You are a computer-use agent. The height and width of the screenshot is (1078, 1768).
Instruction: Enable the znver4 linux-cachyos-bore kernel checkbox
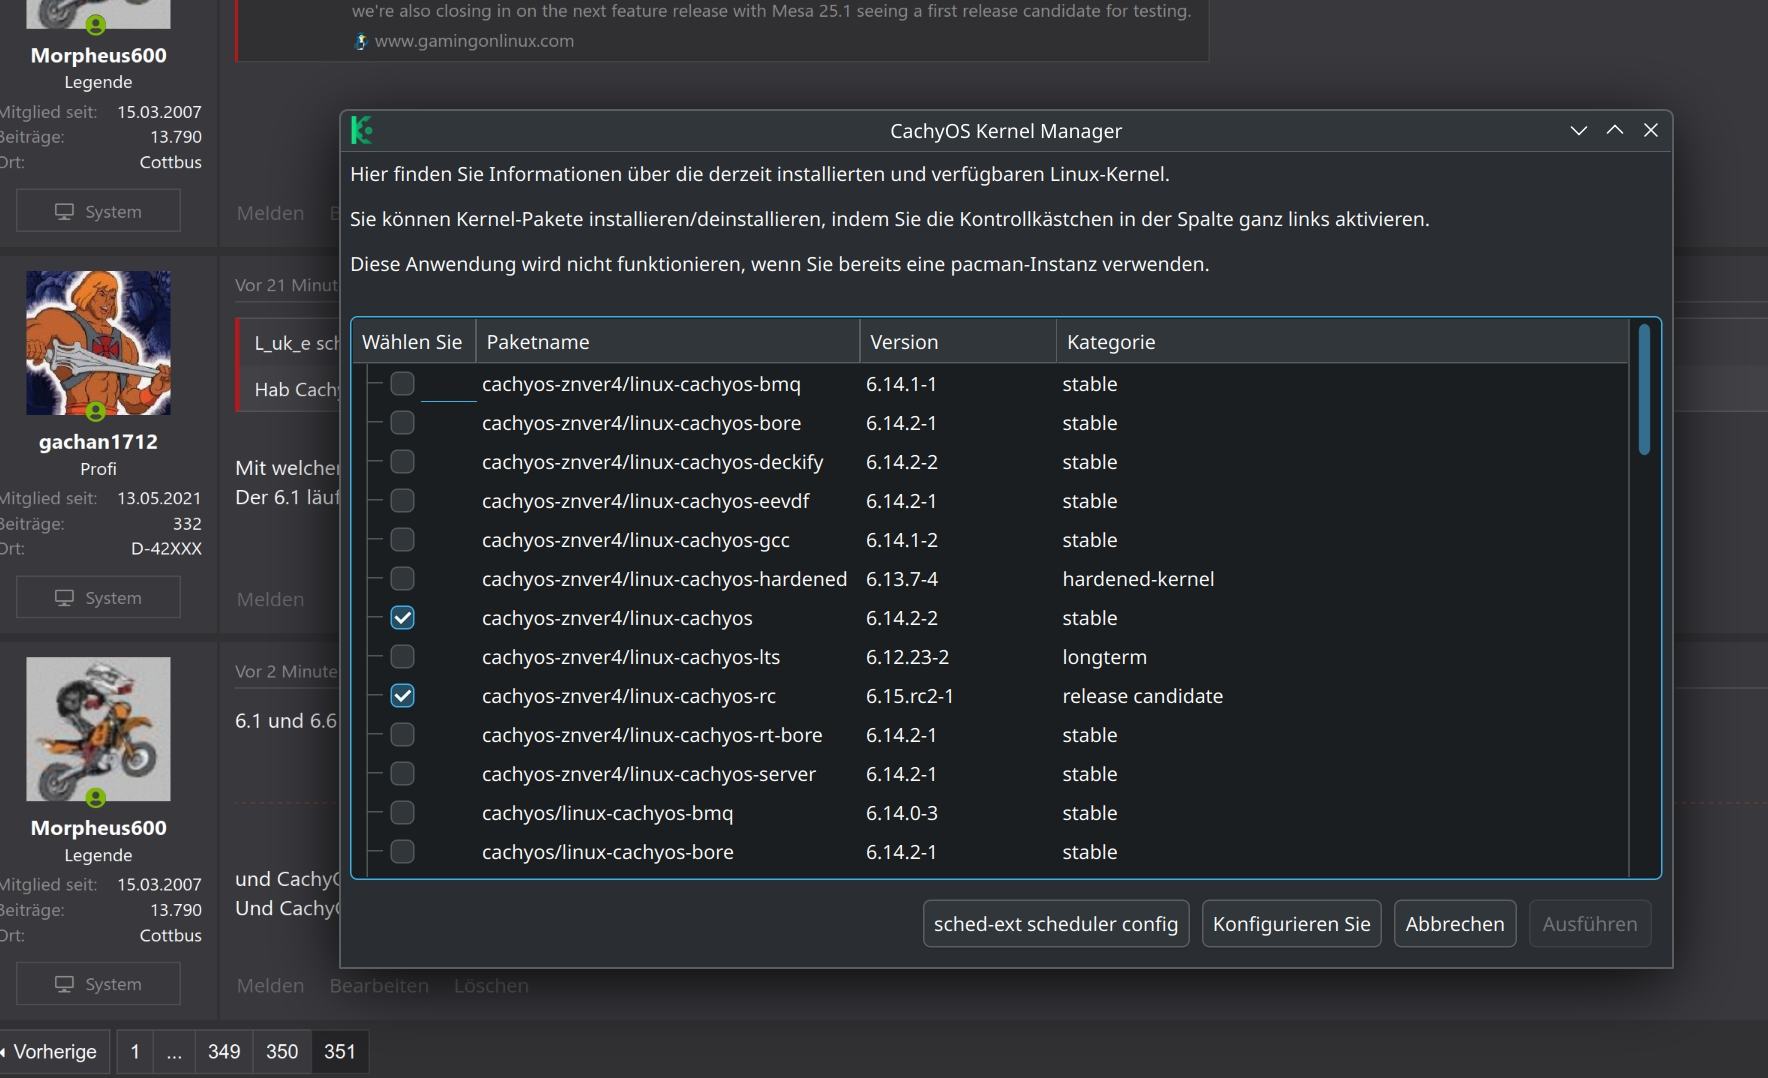[x=402, y=422]
